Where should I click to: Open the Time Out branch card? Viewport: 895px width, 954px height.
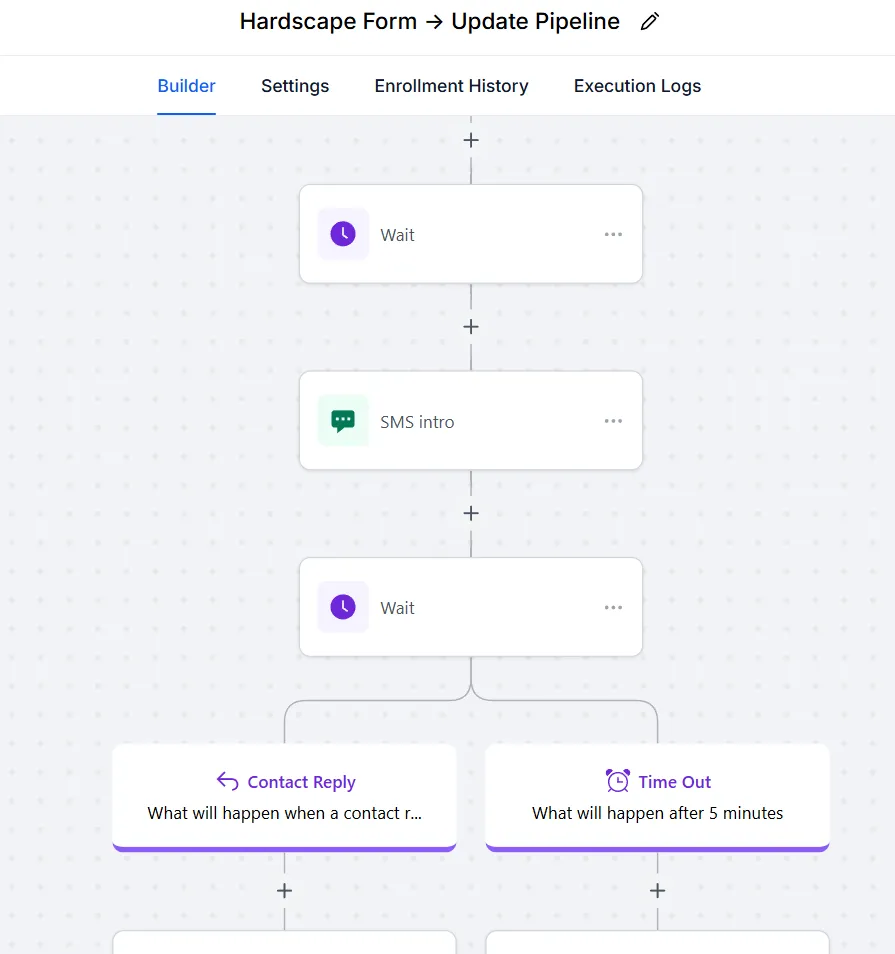657,798
